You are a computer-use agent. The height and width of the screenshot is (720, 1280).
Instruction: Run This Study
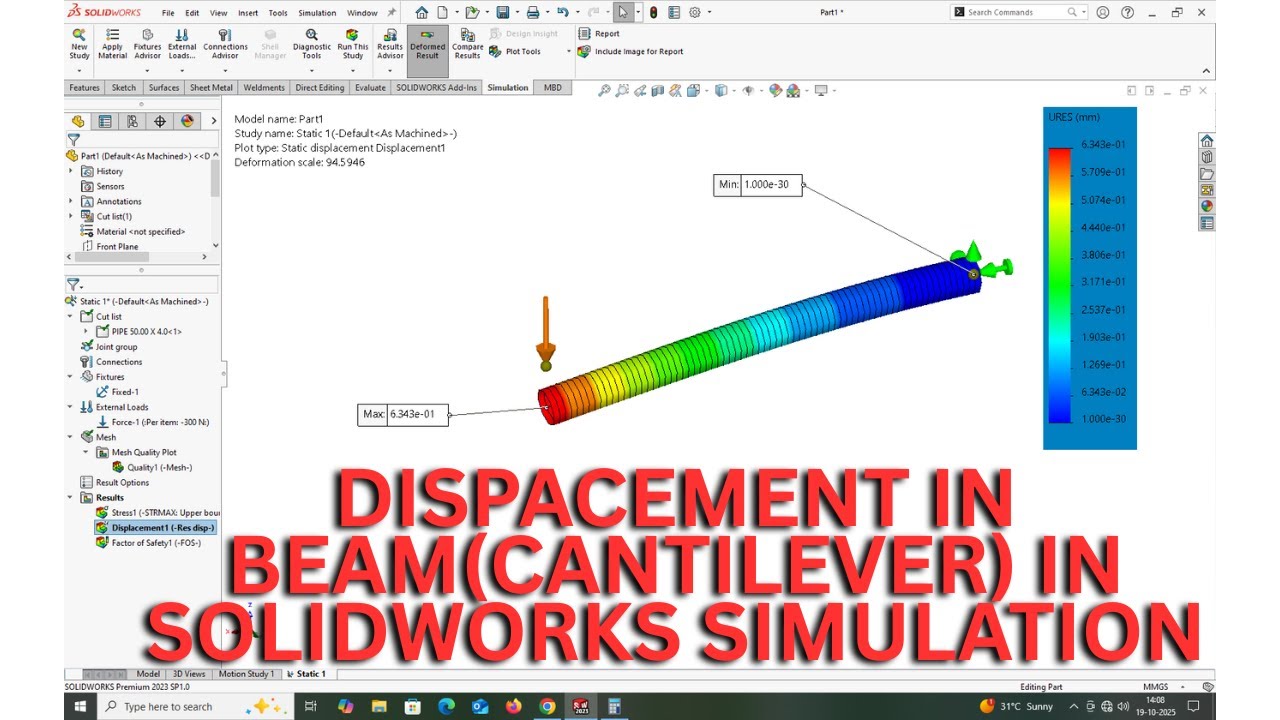point(352,44)
